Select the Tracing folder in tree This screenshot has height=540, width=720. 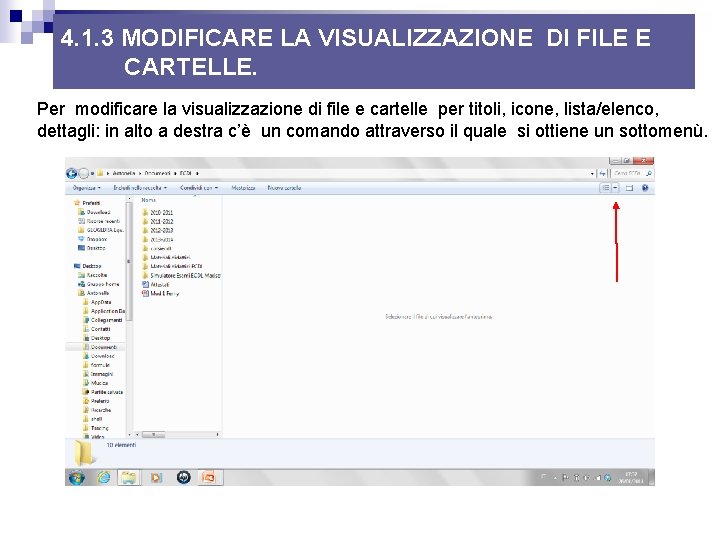coord(96,428)
